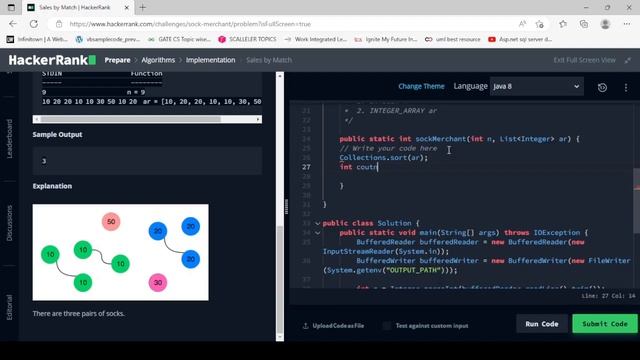The width and height of the screenshot is (640, 360).
Task: Go to the Prepare breadcrumb
Action: click(x=117, y=60)
